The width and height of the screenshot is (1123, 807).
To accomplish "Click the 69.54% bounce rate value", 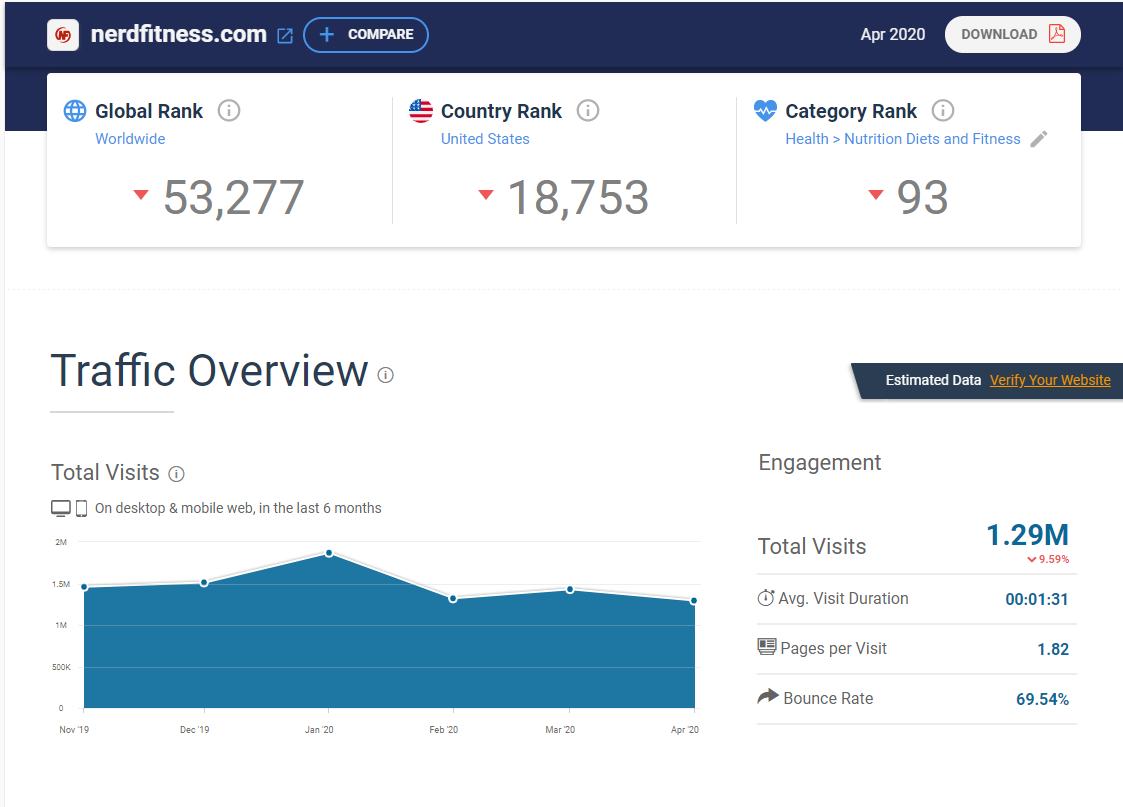I will 1042,700.
